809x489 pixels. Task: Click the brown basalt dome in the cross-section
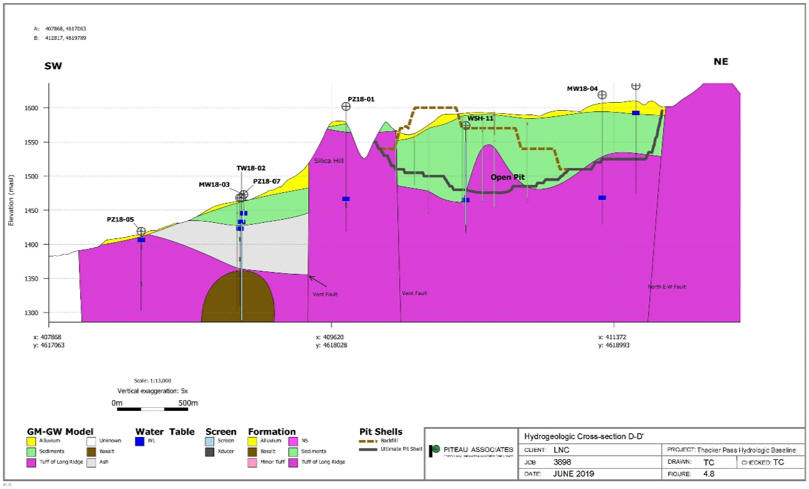click(240, 296)
